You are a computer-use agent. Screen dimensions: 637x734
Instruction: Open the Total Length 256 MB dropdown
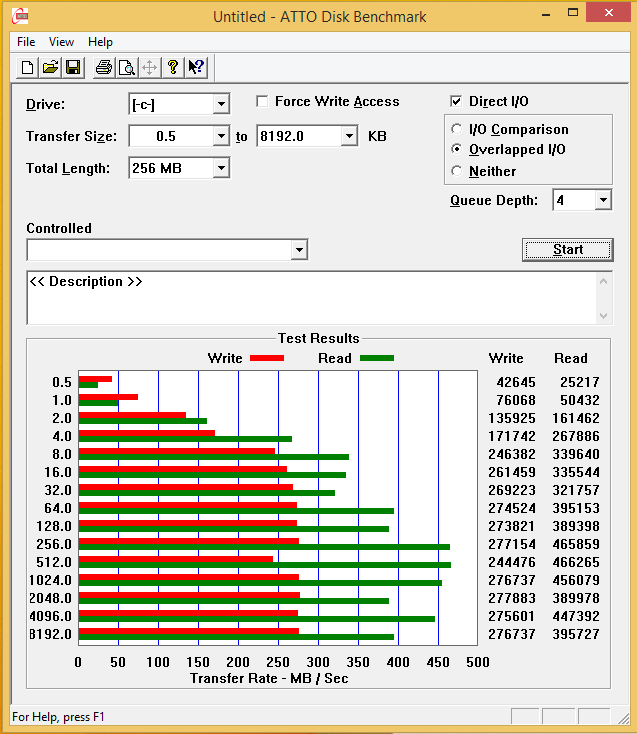[221, 168]
